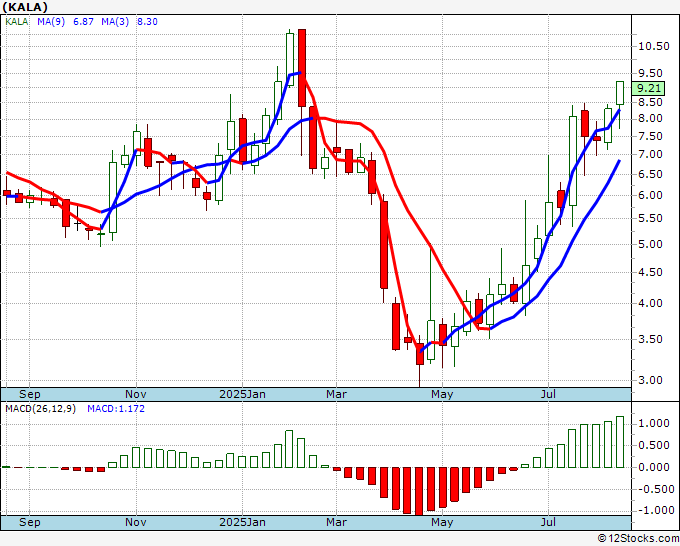Click the 1.000 MACD axis label
Image resolution: width=680 pixels, height=546 pixels.
(x=654, y=424)
